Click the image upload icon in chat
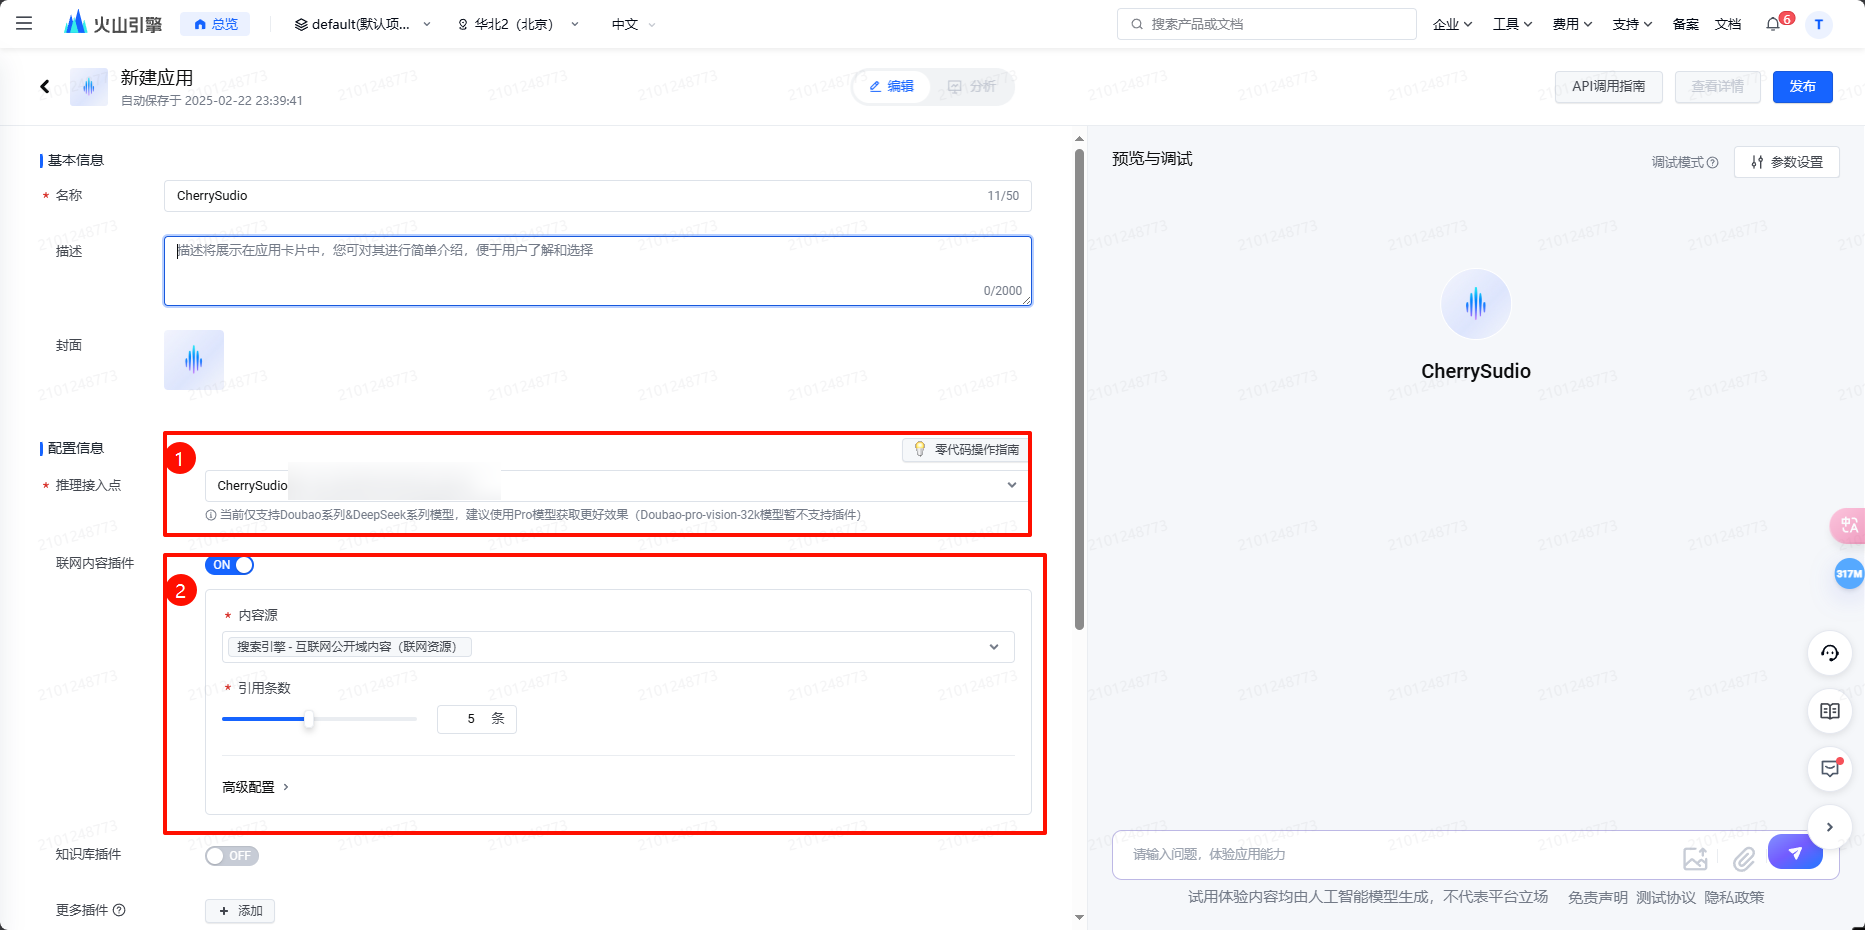 [x=1695, y=858]
